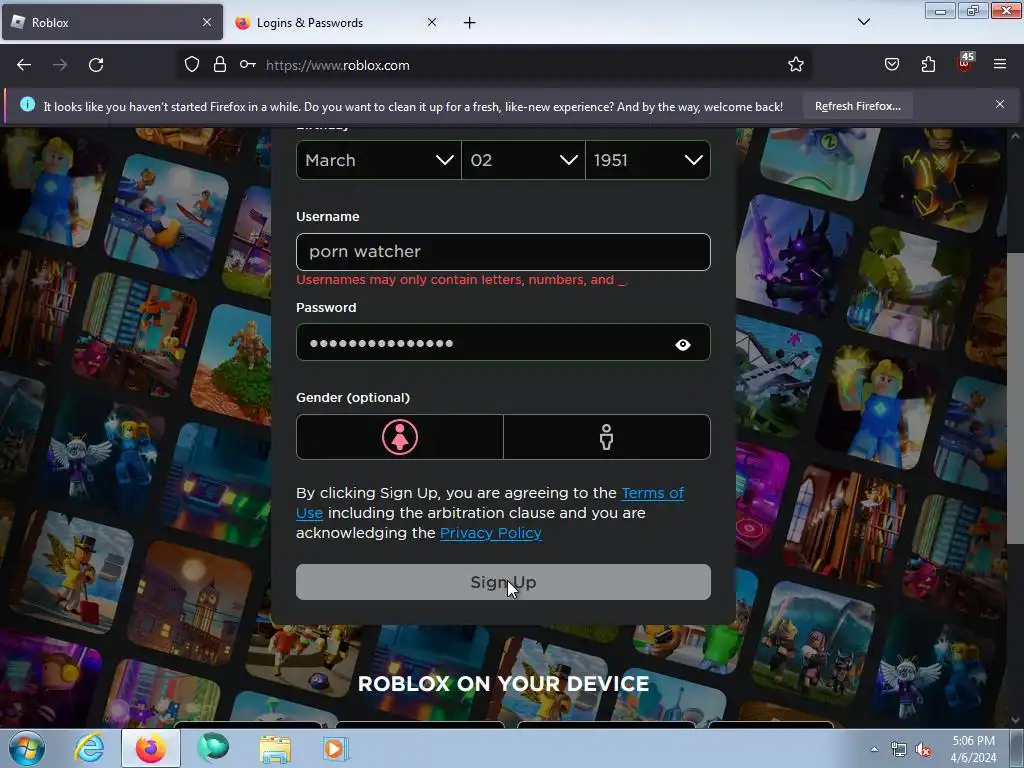Open the Firefox application menu
This screenshot has height=768, width=1024.
(1000, 65)
